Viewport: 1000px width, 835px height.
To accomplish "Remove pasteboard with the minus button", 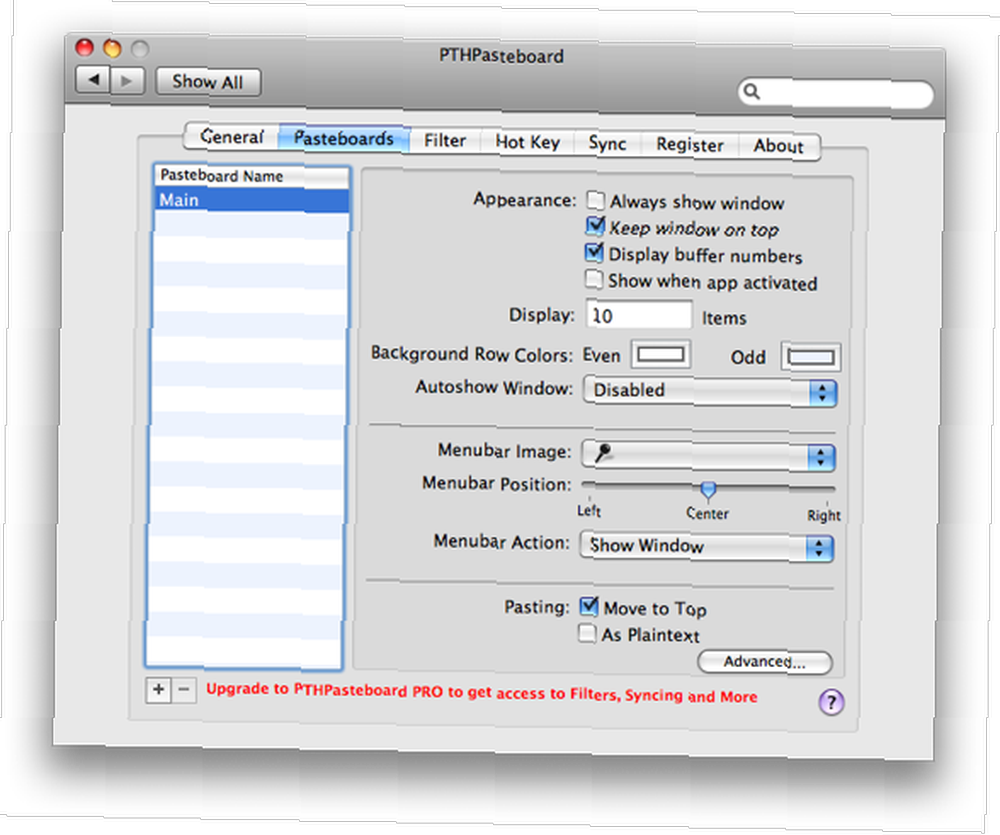I will (x=184, y=690).
